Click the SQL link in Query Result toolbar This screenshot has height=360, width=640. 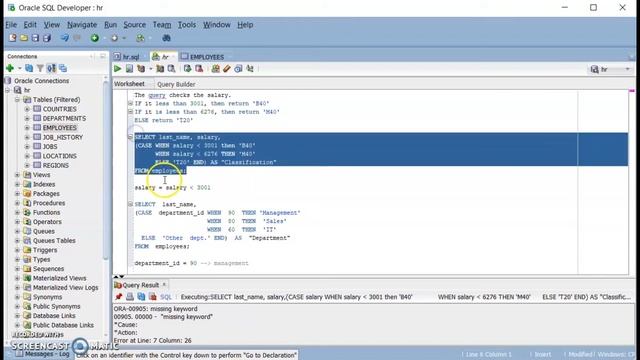[166, 297]
